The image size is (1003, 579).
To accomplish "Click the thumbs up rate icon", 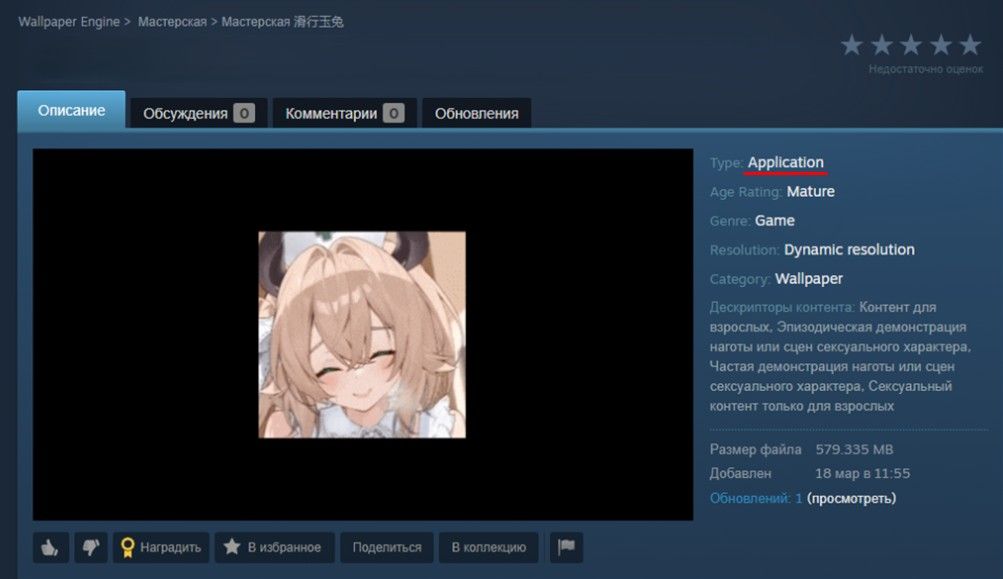I will tap(51, 547).
